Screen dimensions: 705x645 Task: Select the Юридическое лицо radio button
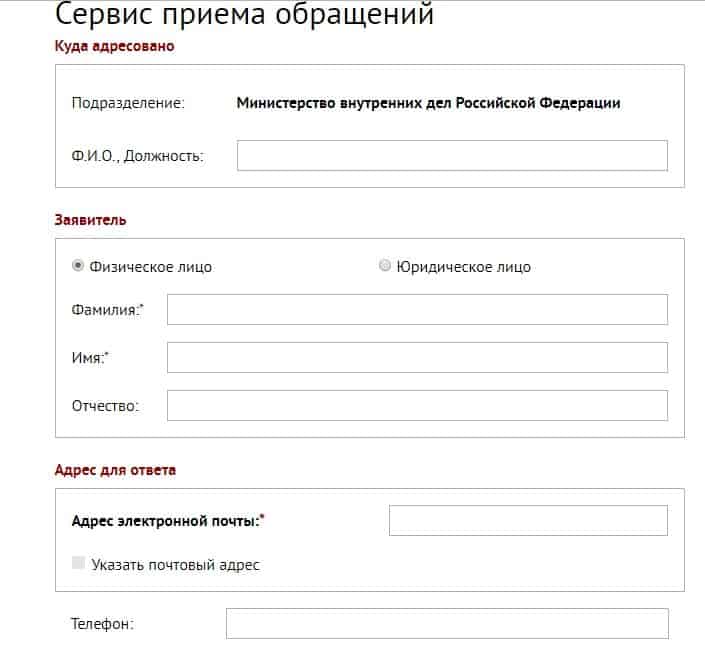[x=385, y=266]
